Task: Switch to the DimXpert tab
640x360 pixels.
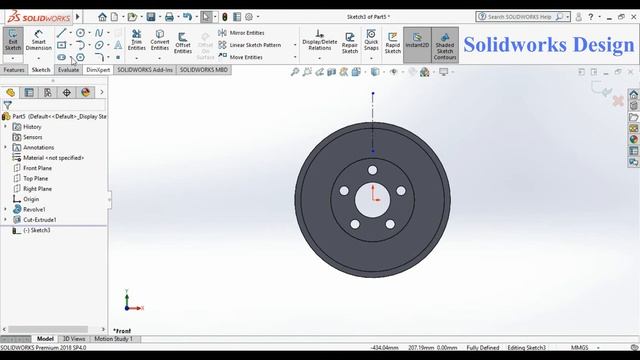Action: (98, 70)
